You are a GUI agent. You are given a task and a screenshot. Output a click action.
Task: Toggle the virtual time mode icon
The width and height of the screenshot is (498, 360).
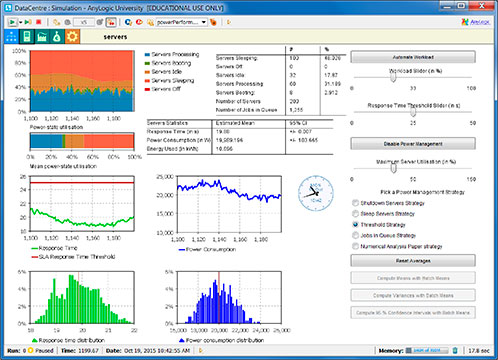(x=111, y=22)
